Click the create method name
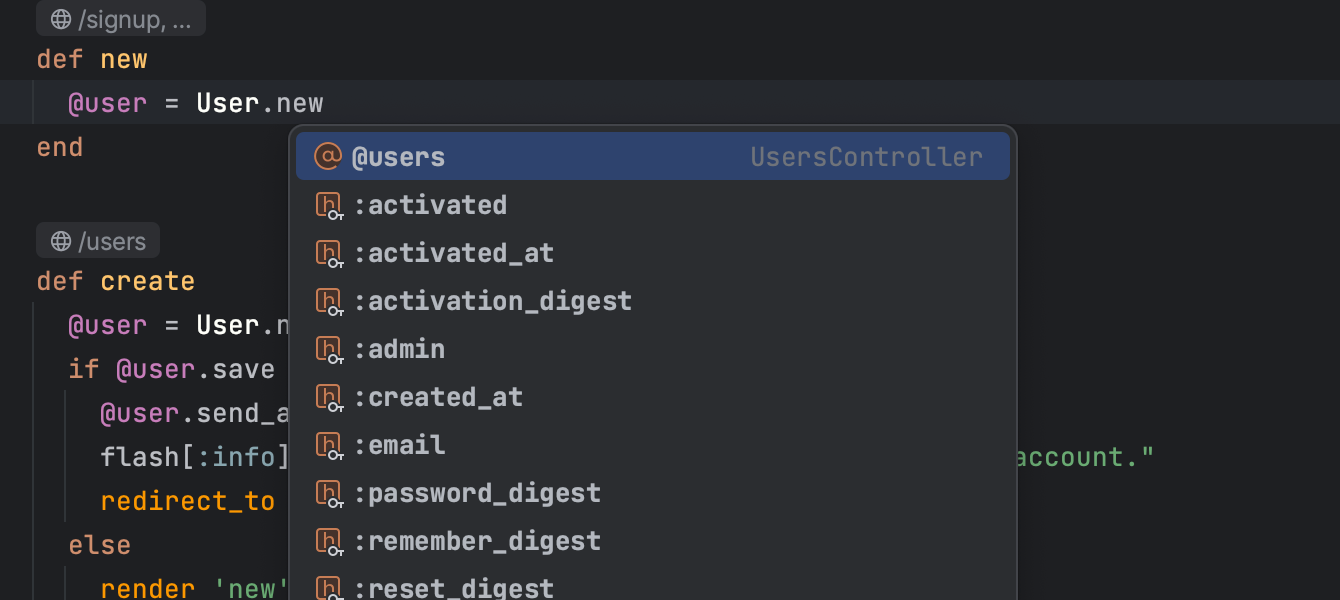The width and height of the screenshot is (1340, 600). [x=147, y=281]
